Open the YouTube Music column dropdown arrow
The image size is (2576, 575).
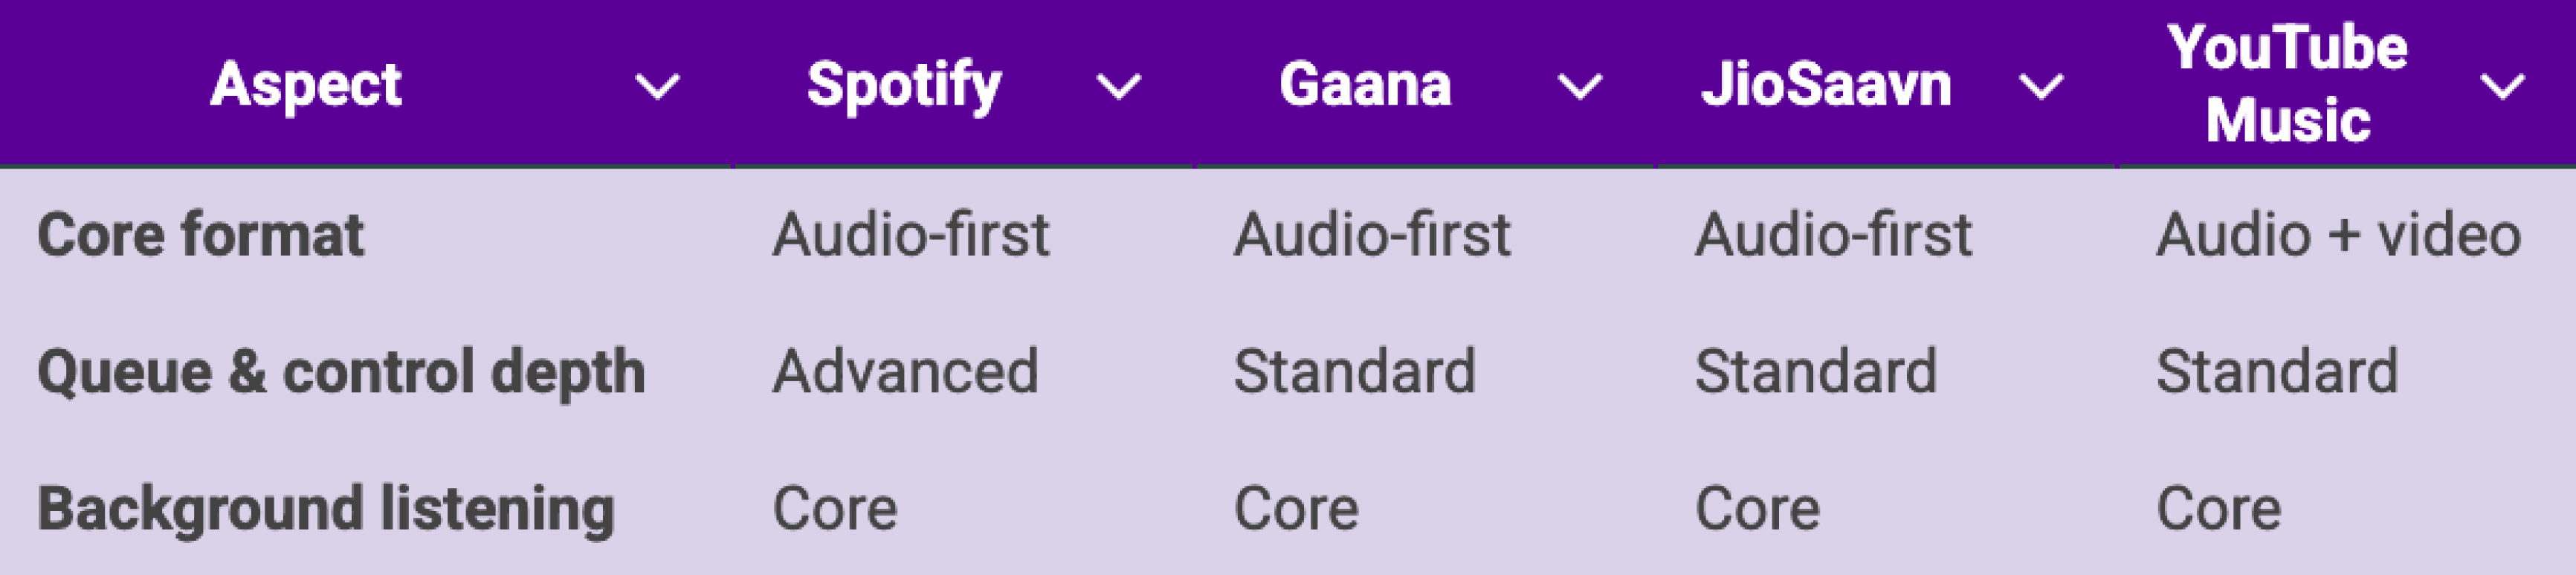[2502, 87]
